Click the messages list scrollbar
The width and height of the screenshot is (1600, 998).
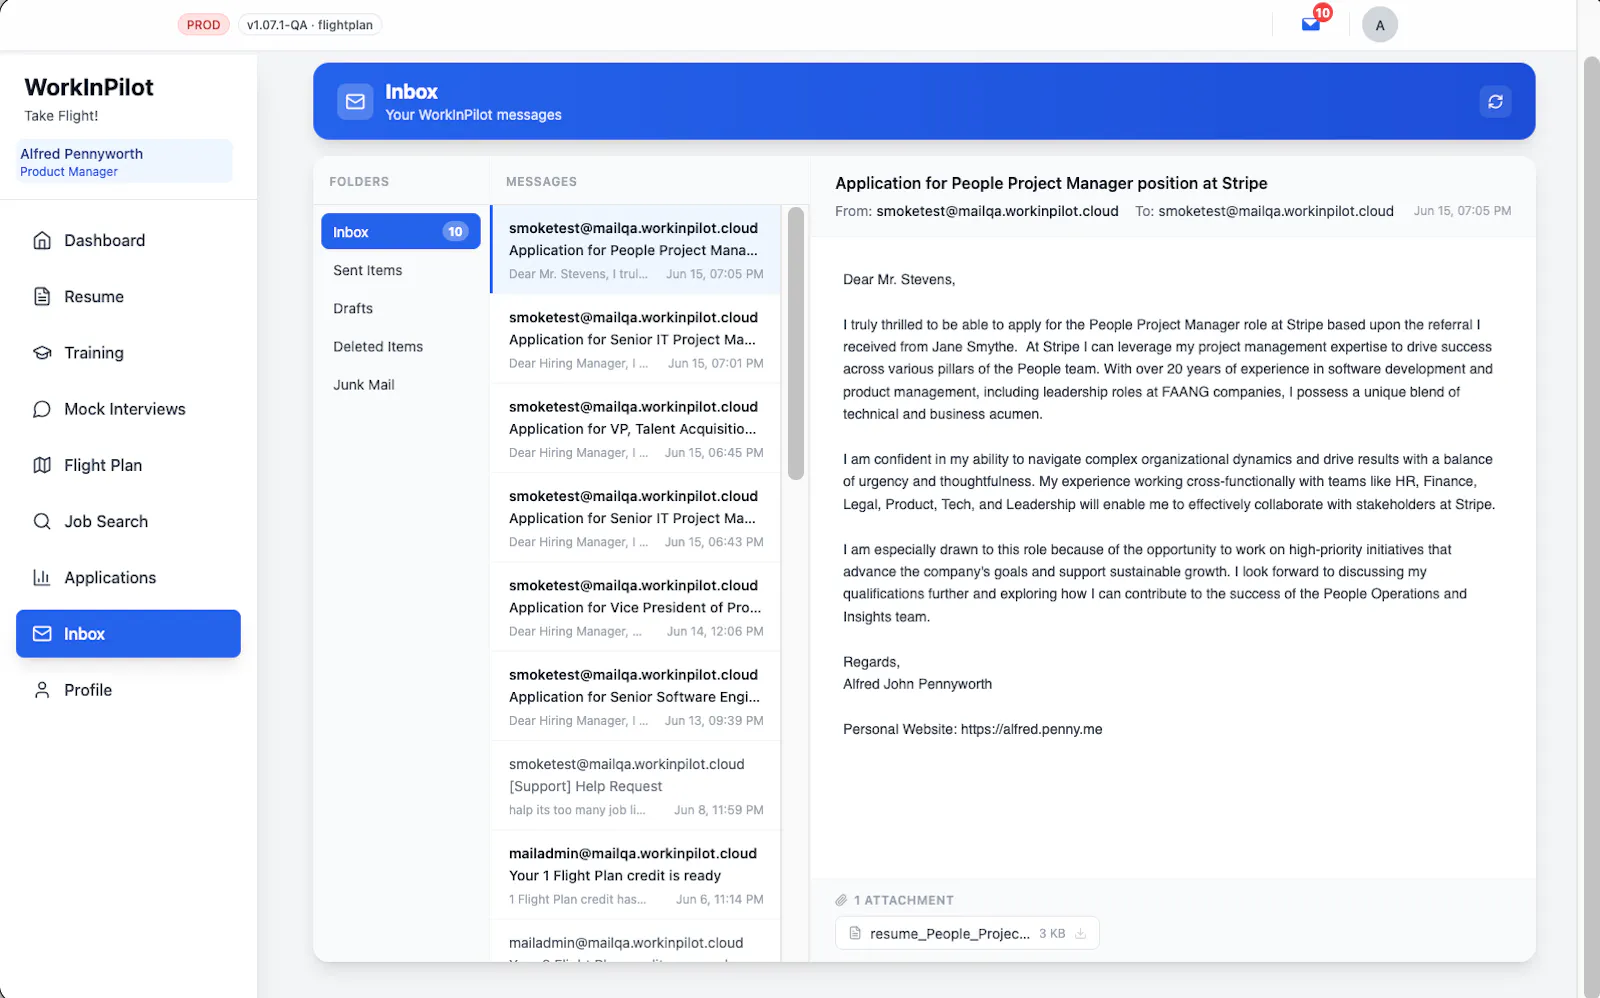tap(796, 344)
